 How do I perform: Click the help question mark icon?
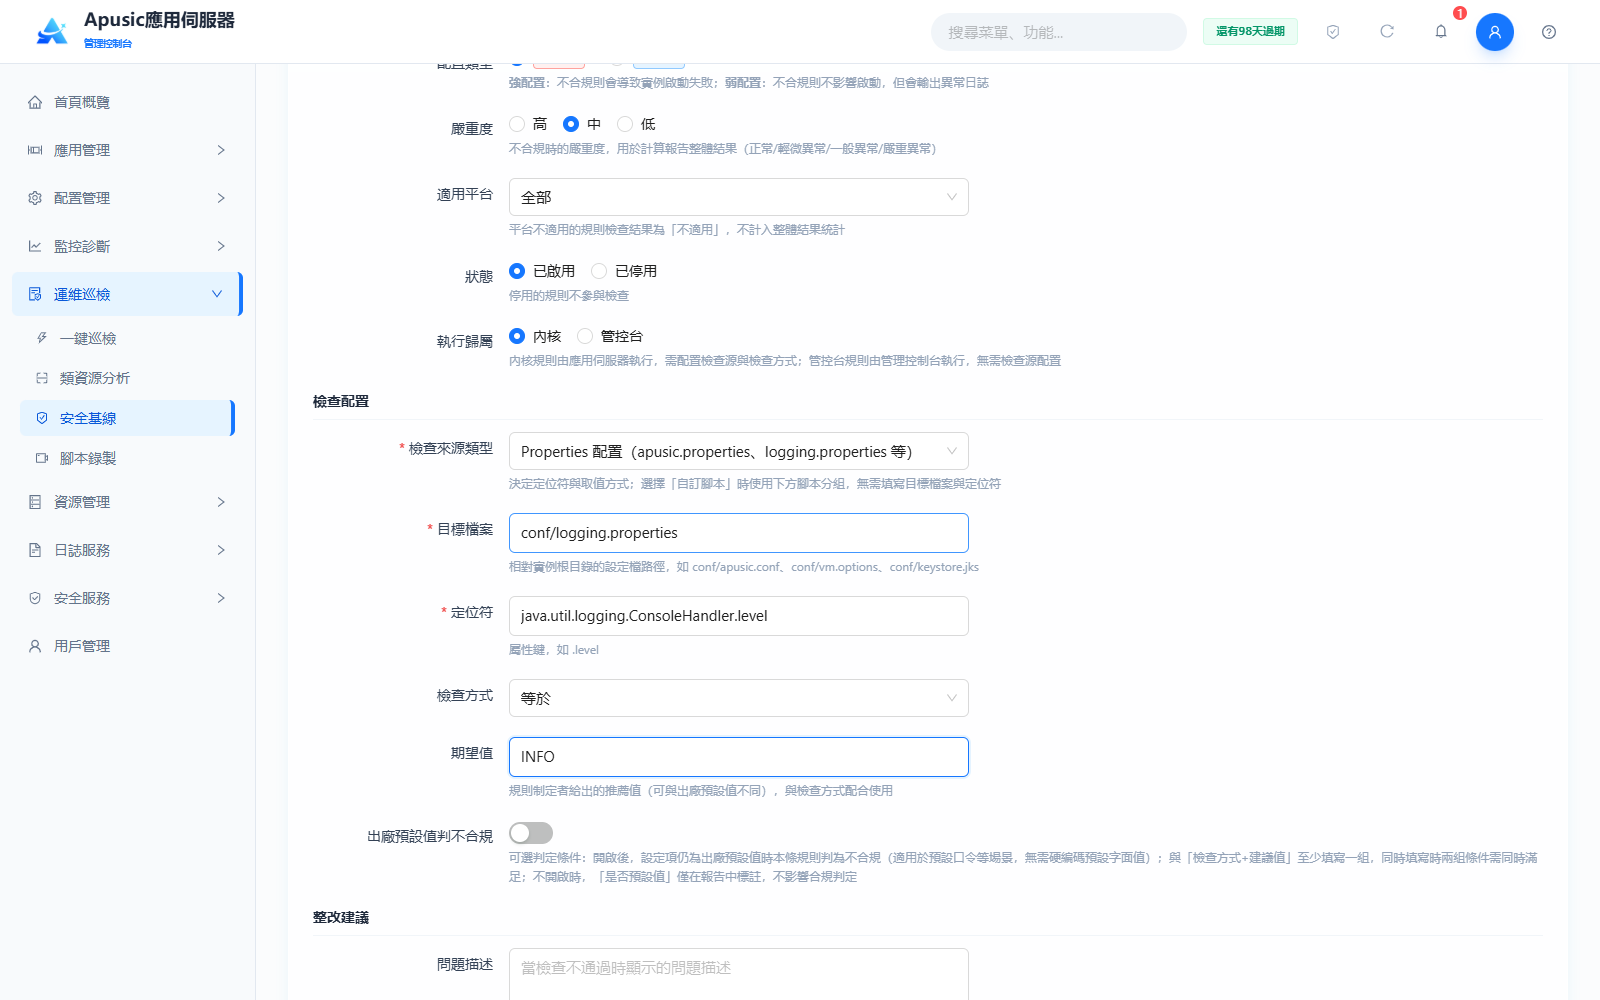(x=1549, y=32)
